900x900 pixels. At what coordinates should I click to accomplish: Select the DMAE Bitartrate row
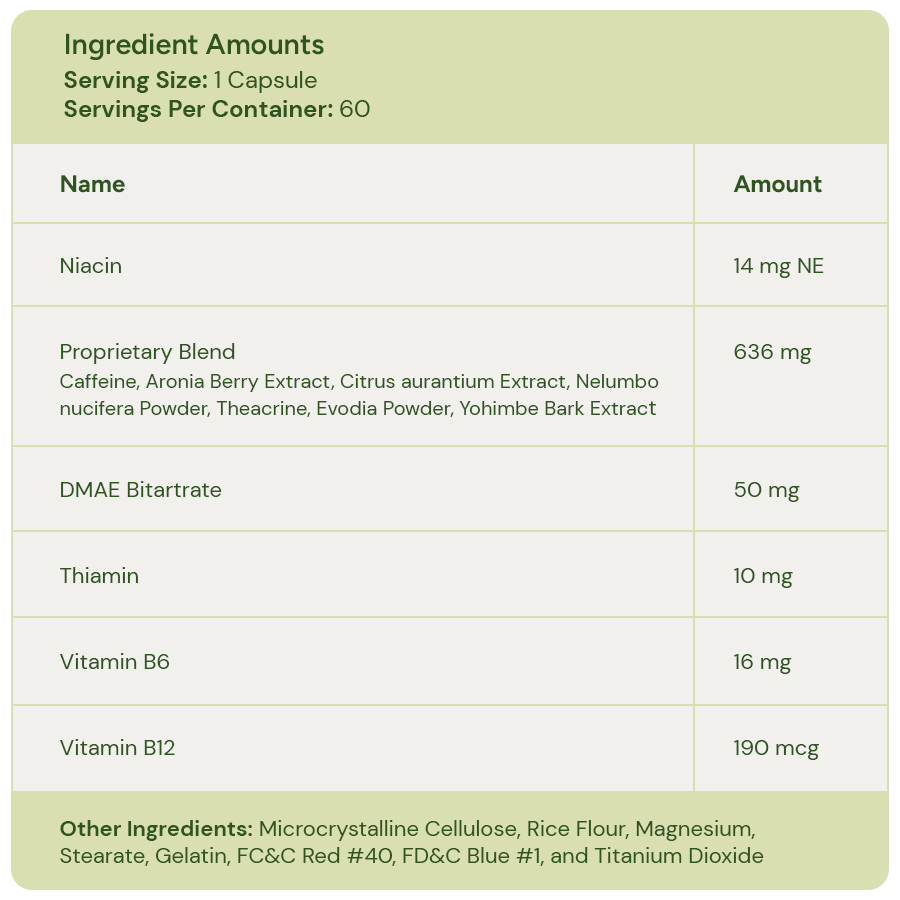[x=140, y=490]
